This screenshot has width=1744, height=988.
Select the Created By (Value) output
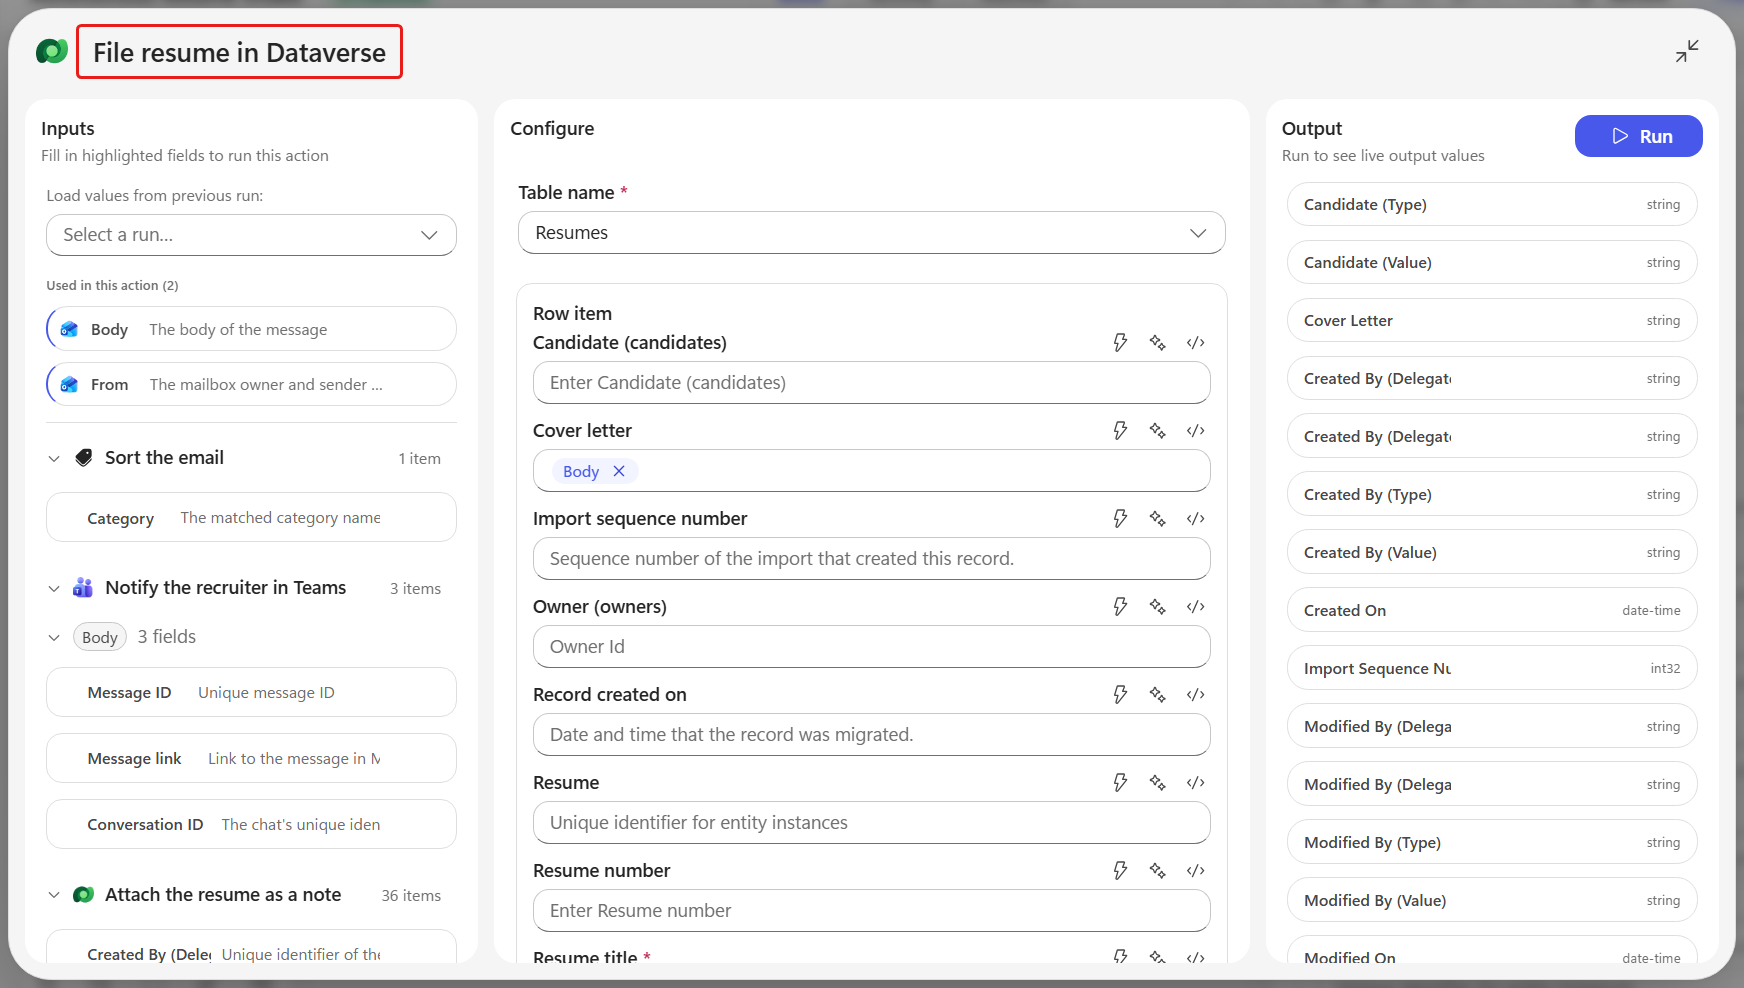tap(1491, 553)
